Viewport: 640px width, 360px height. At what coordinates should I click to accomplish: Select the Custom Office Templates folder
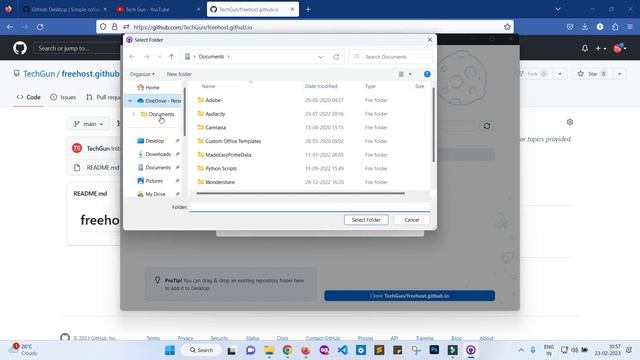[233, 141]
